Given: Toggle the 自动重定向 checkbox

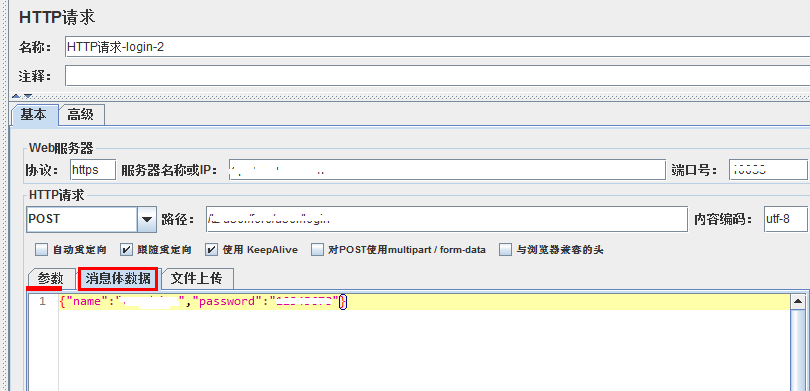Looking at the screenshot, I should point(41,250).
